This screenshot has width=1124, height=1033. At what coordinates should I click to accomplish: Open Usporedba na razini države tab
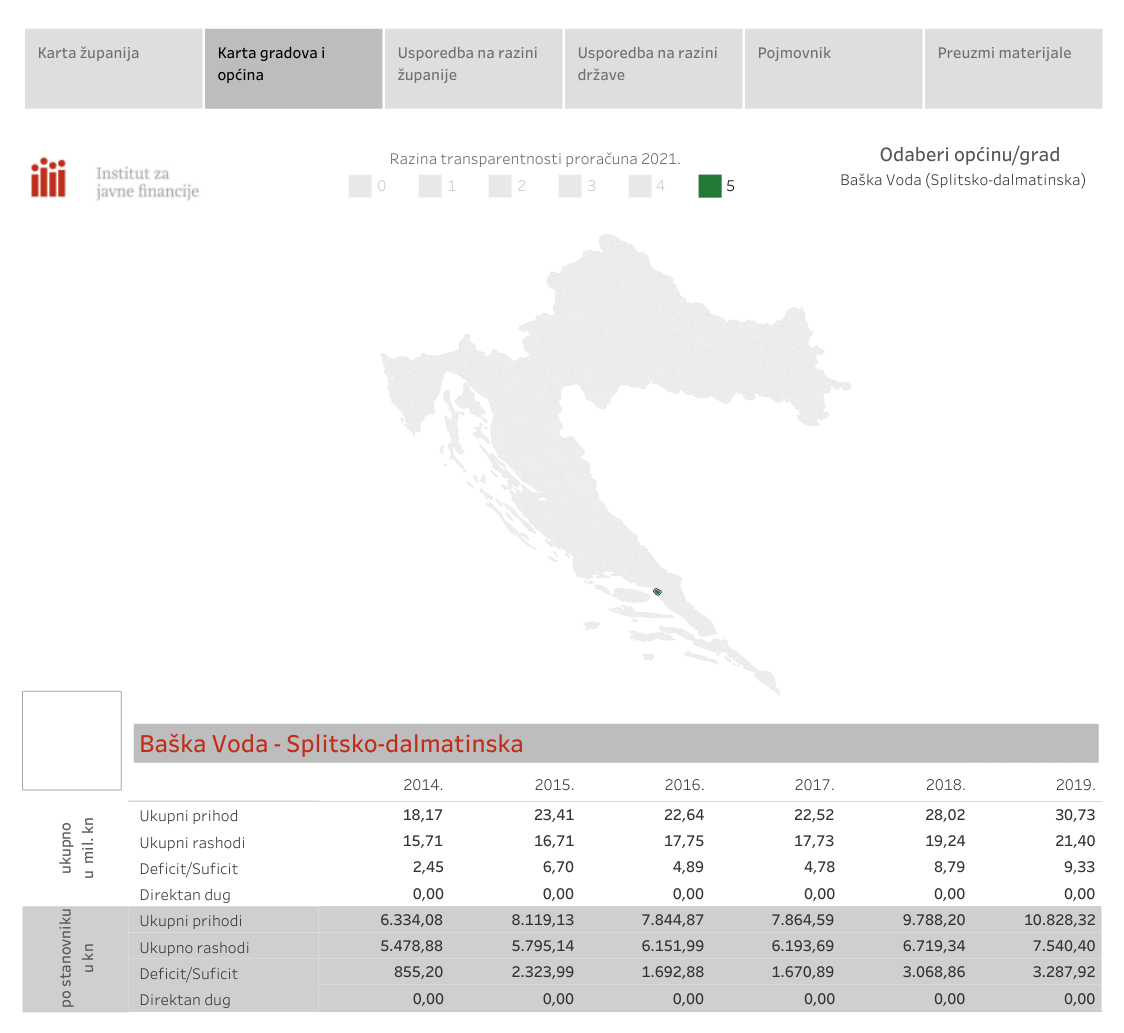(x=653, y=68)
